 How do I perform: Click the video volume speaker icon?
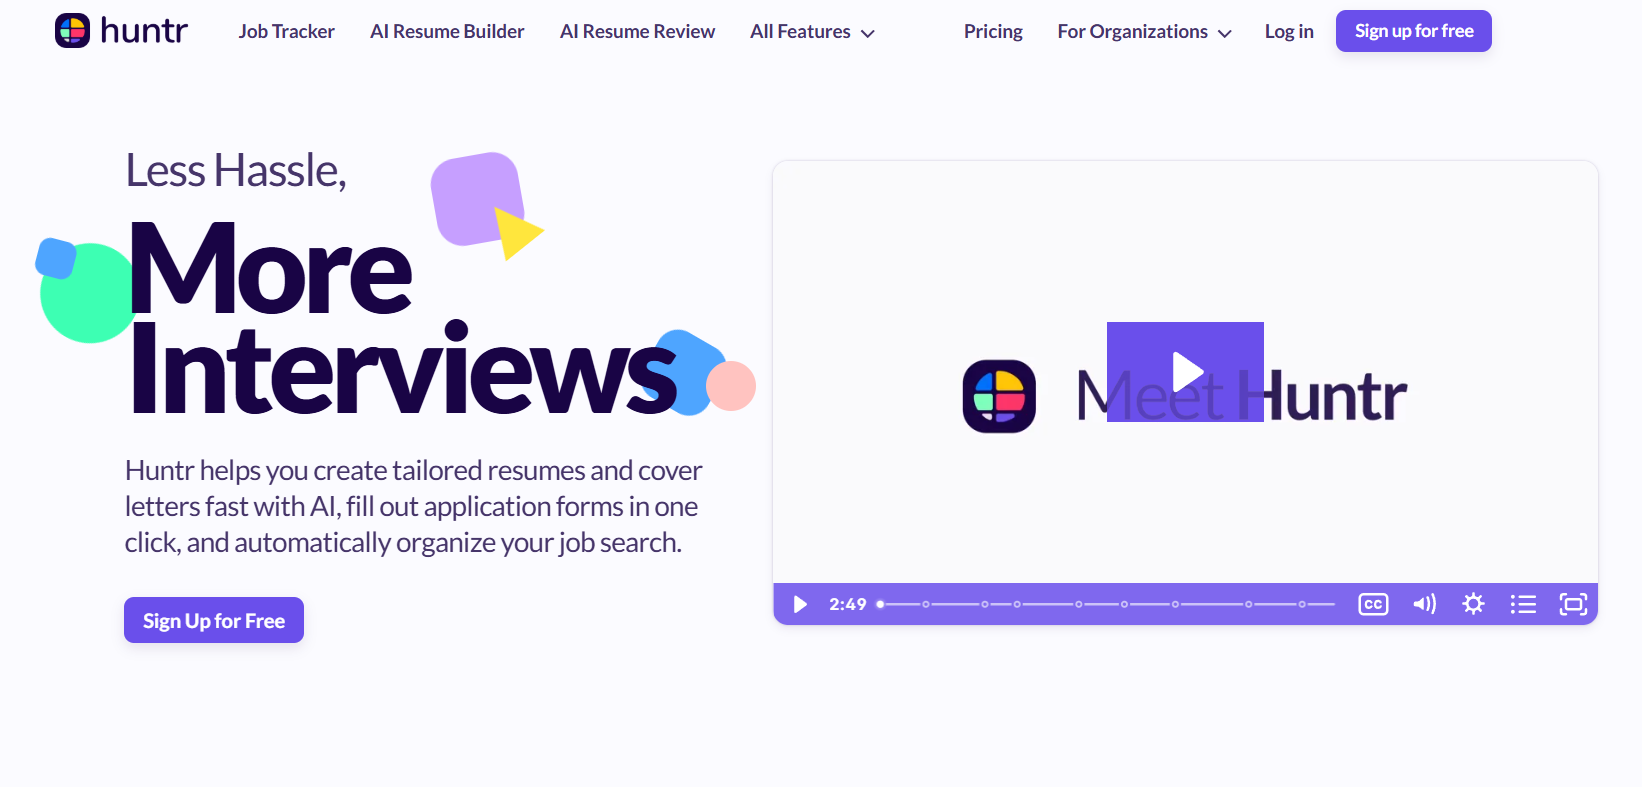(x=1424, y=604)
